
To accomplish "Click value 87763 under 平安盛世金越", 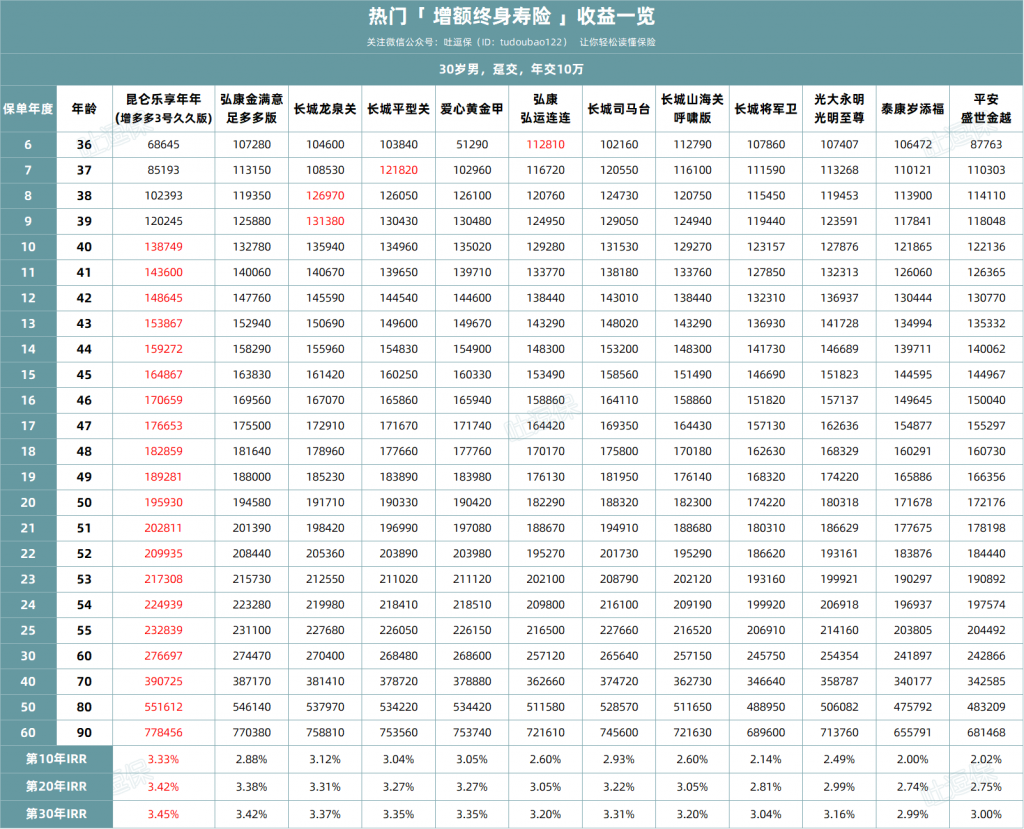I will pos(986,144).
